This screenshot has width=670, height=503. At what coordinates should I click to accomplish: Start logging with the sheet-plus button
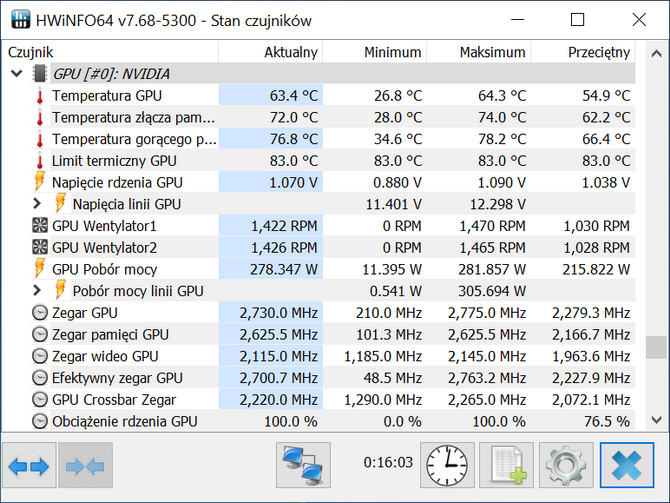coord(506,465)
